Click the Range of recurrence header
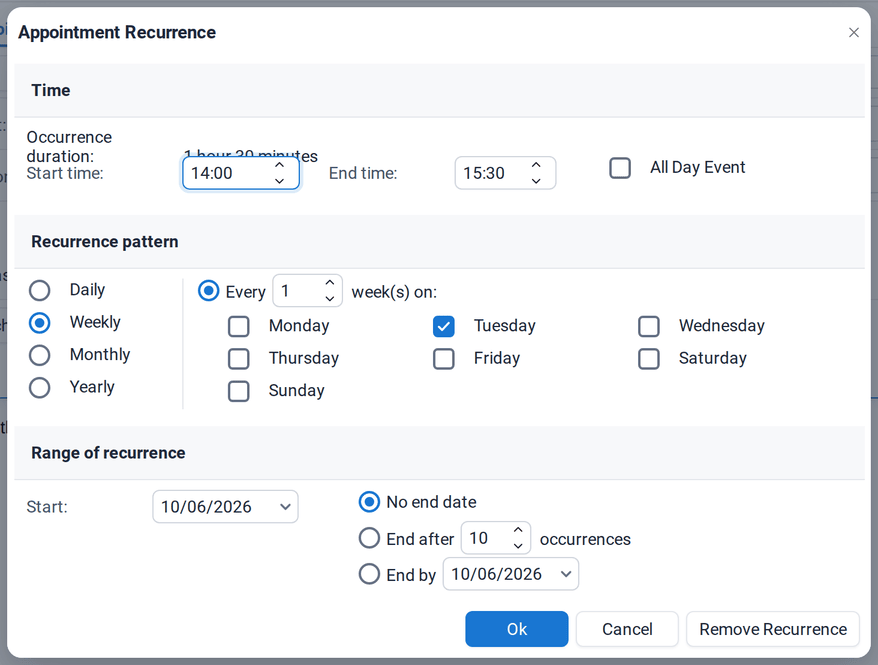 pos(440,453)
